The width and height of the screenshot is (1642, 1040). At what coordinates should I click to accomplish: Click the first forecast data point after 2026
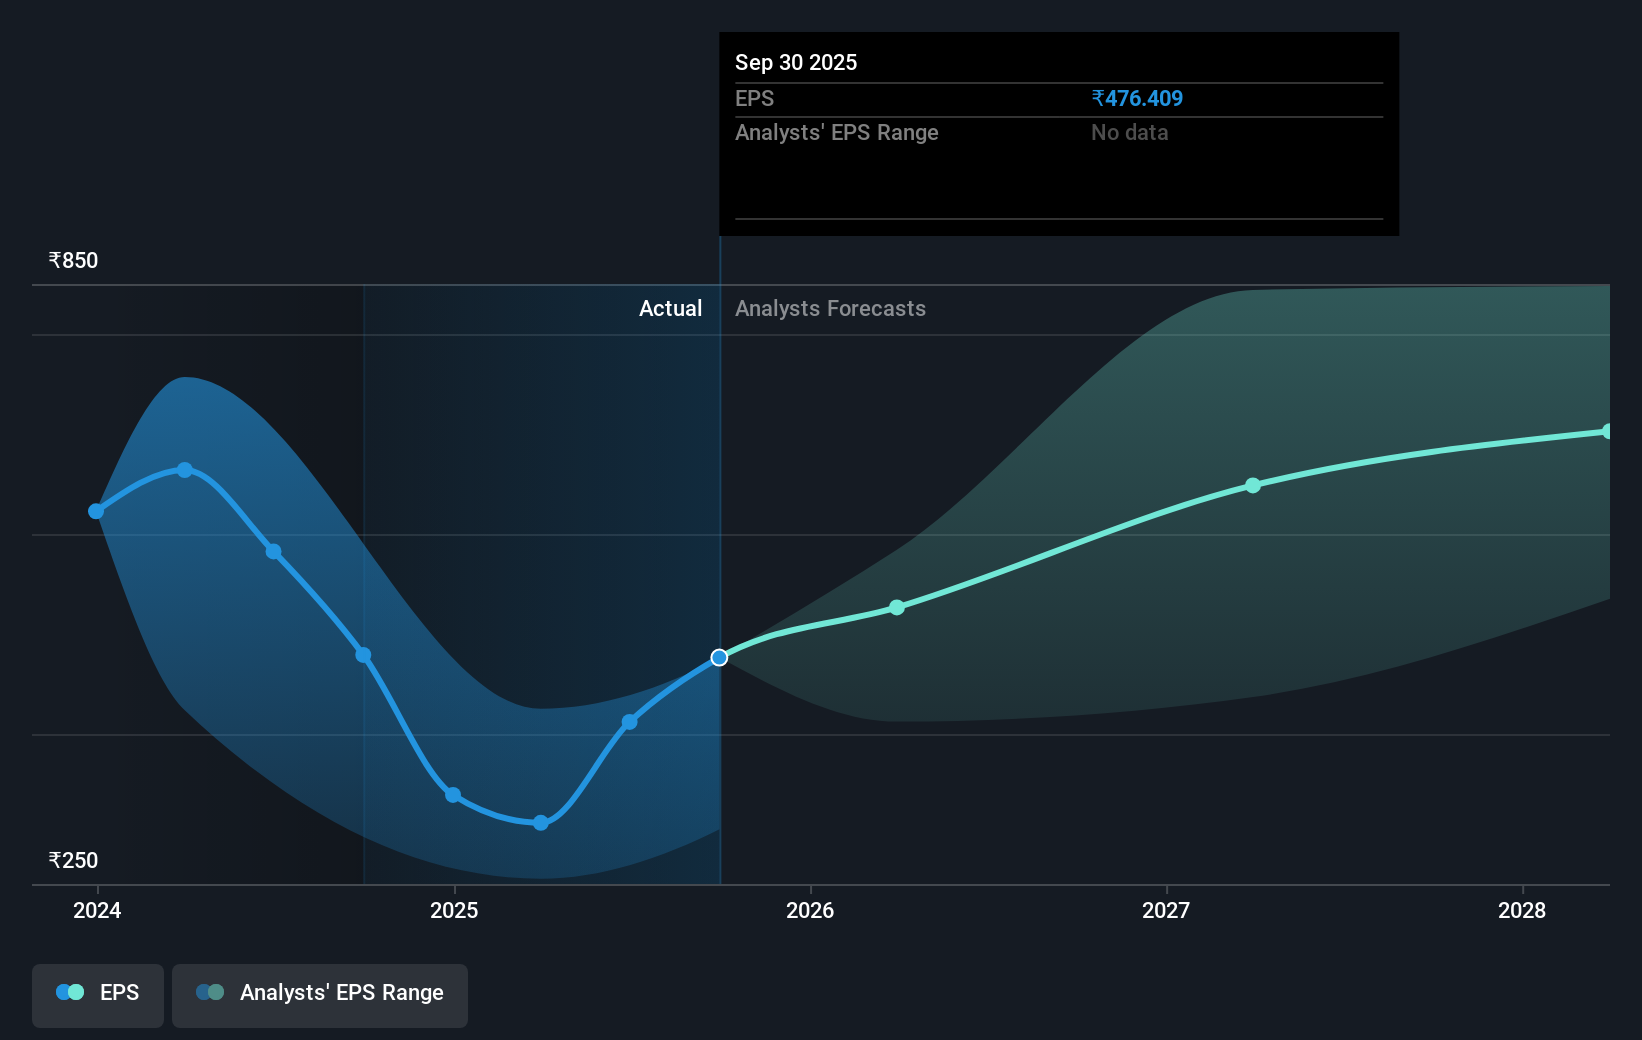point(896,606)
